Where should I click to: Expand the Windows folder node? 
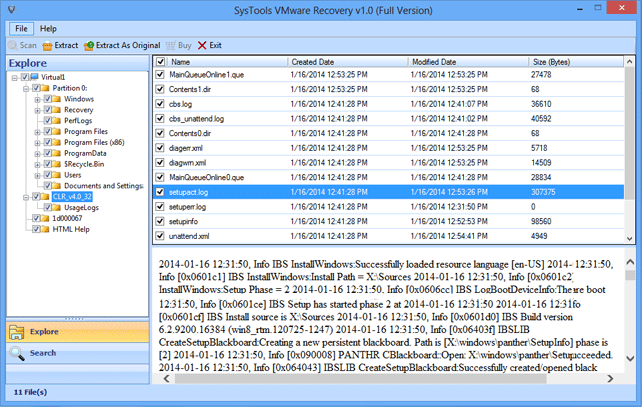point(37,99)
